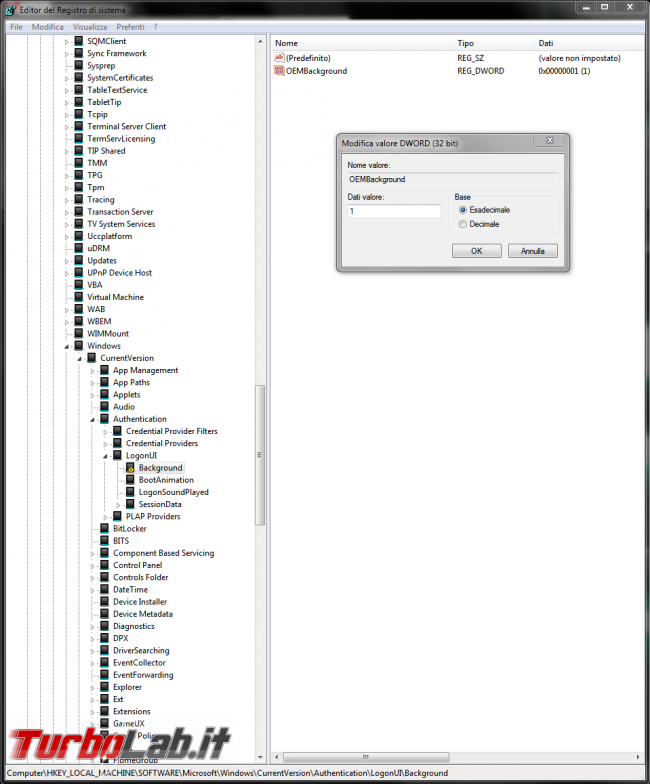The width and height of the screenshot is (650, 784).
Task: Cancel the dialog with Annulla
Action: [x=532, y=251]
